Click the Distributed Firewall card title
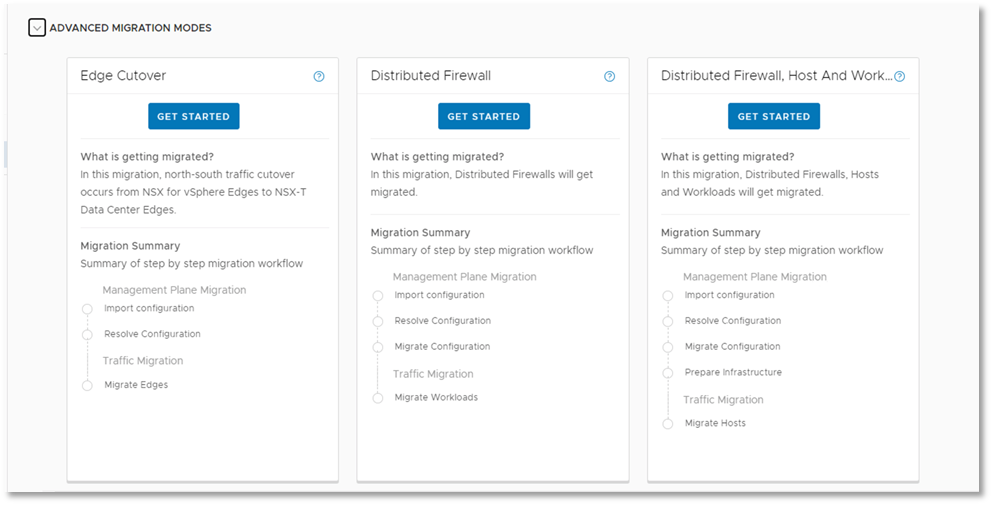This screenshot has width=992, height=505. (431, 75)
